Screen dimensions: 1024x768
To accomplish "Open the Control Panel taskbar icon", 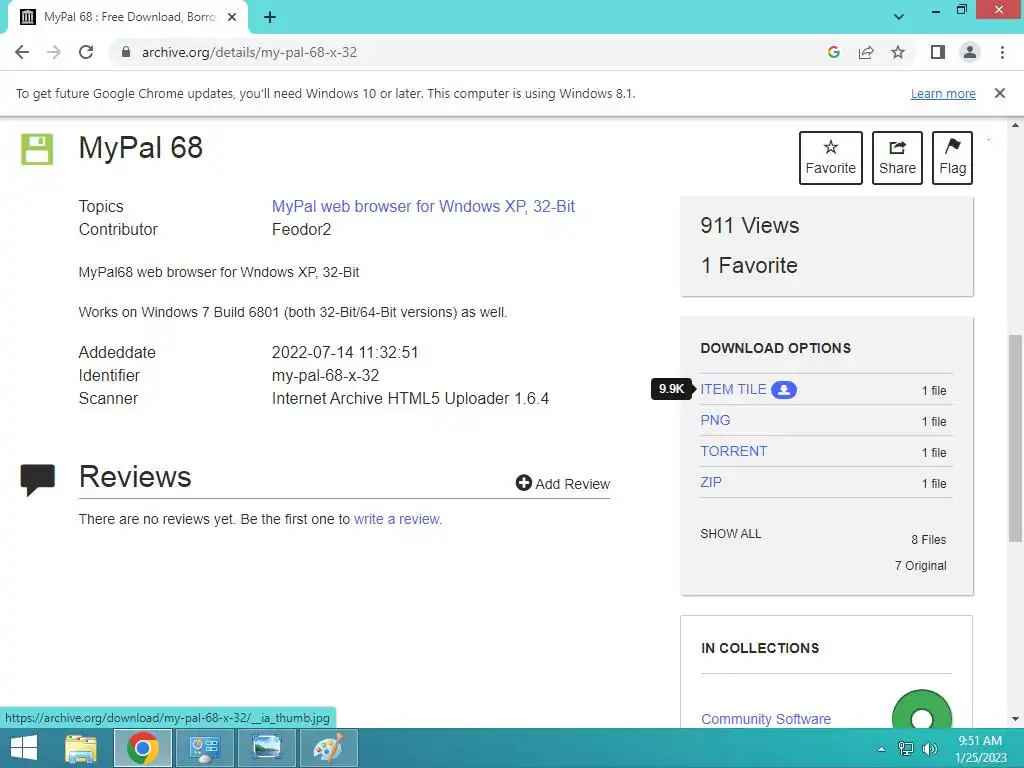I will 204,748.
